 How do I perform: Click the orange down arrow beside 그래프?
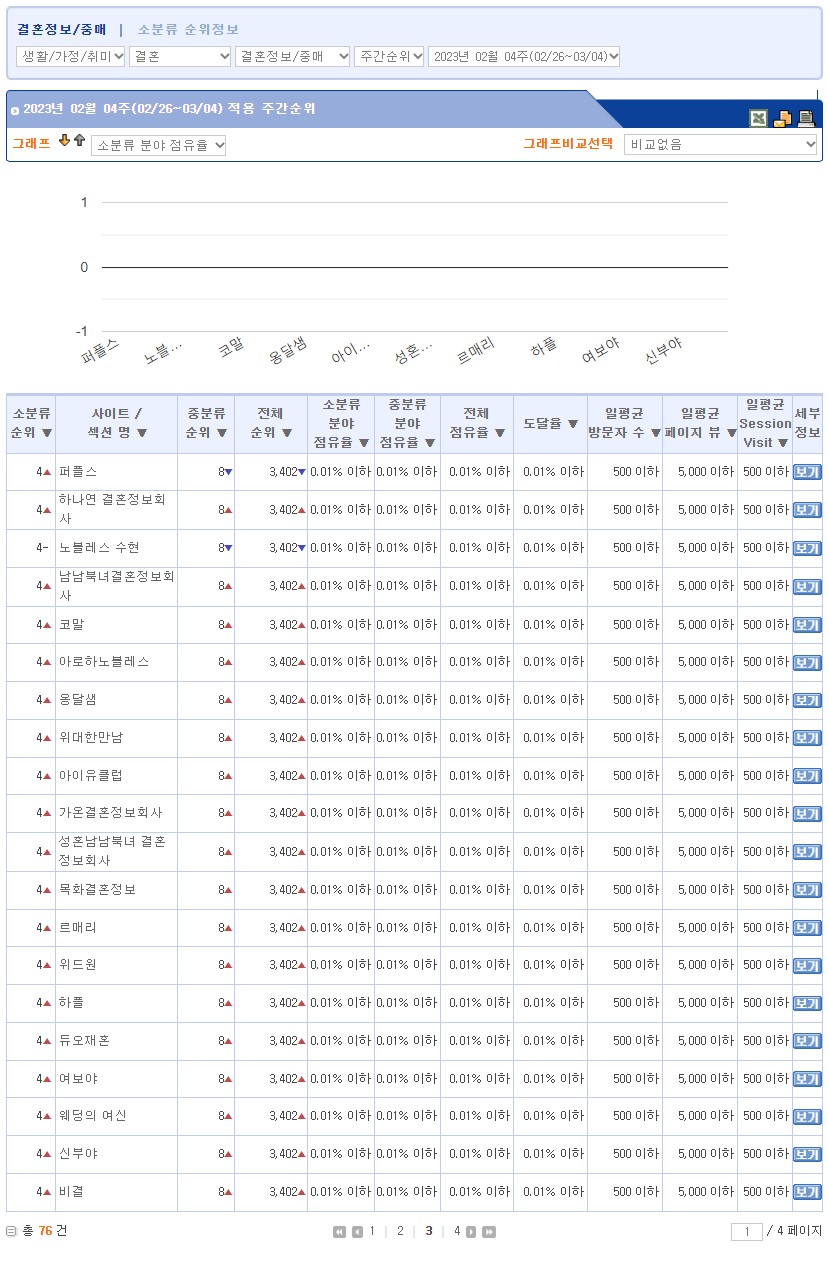[x=65, y=141]
